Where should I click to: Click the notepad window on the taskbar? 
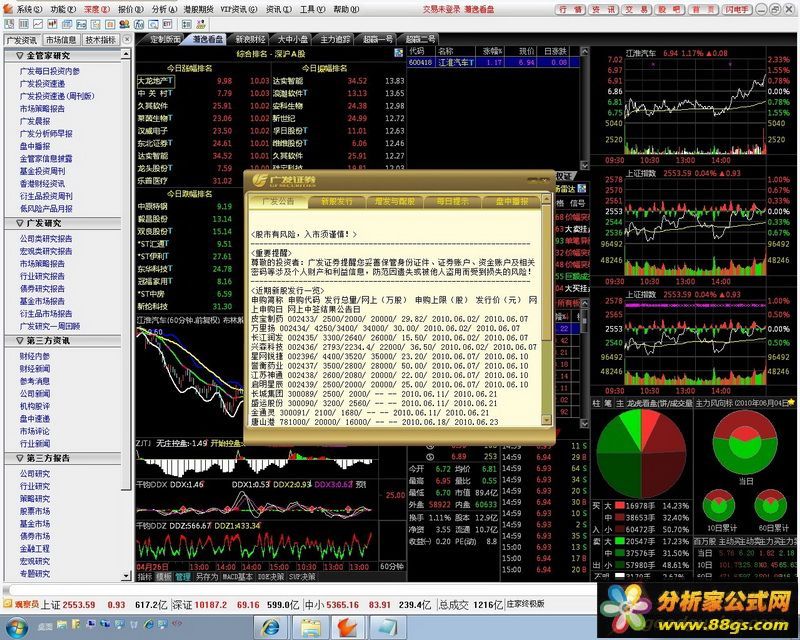pos(387,627)
